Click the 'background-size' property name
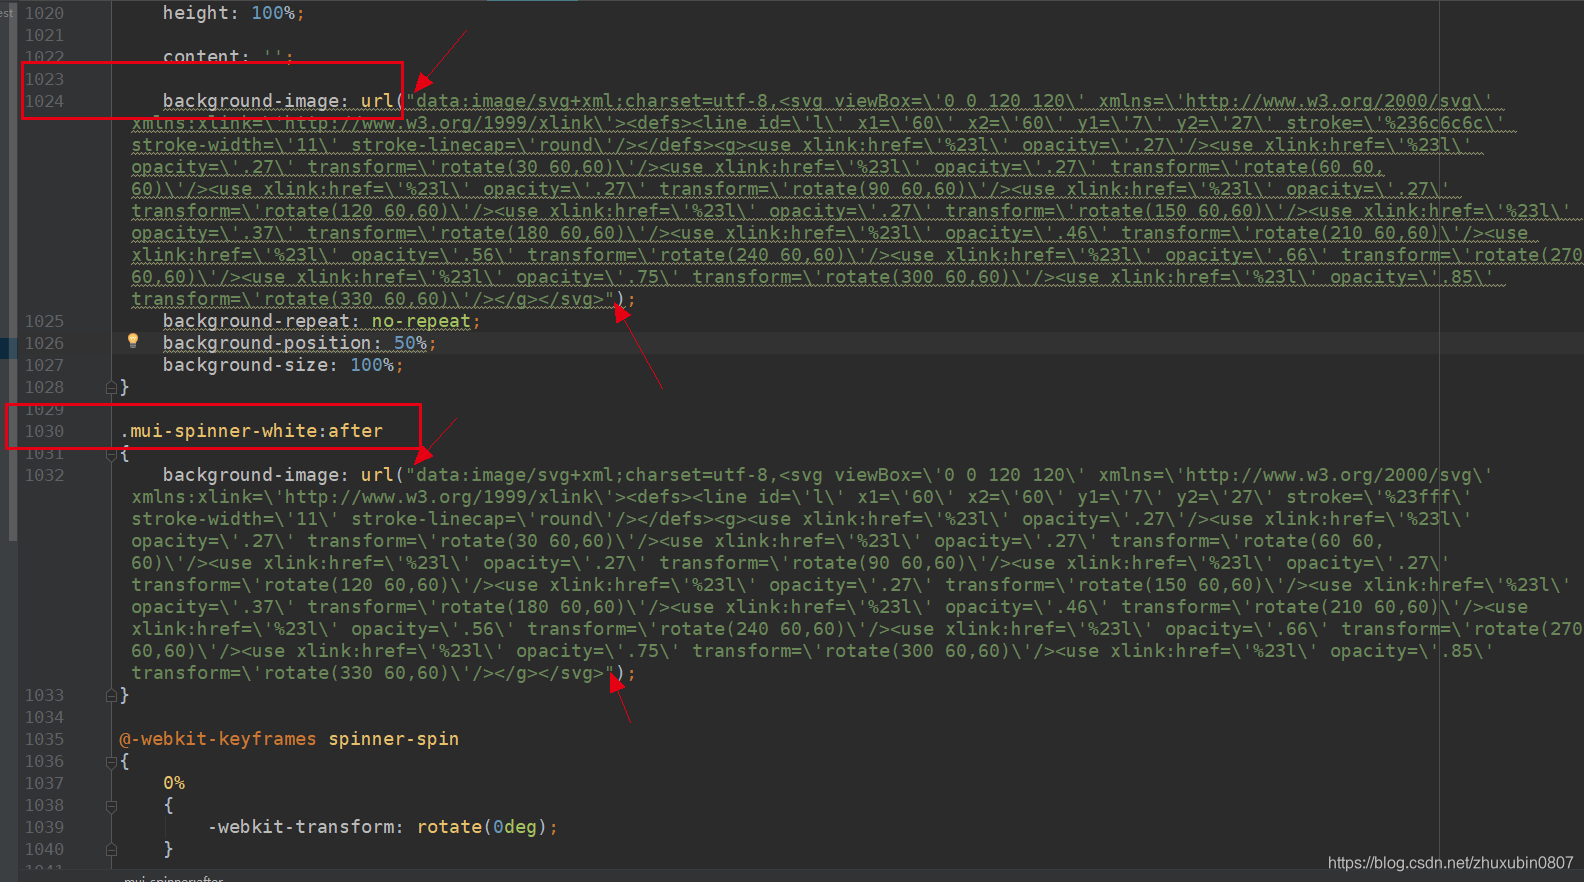Viewport: 1584px width, 882px height. 245,365
